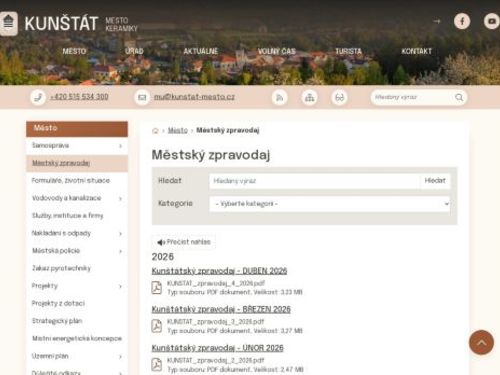The width and height of the screenshot is (500, 375).
Task: Expand the Nakládání s odpady chevron
Action: (120, 234)
